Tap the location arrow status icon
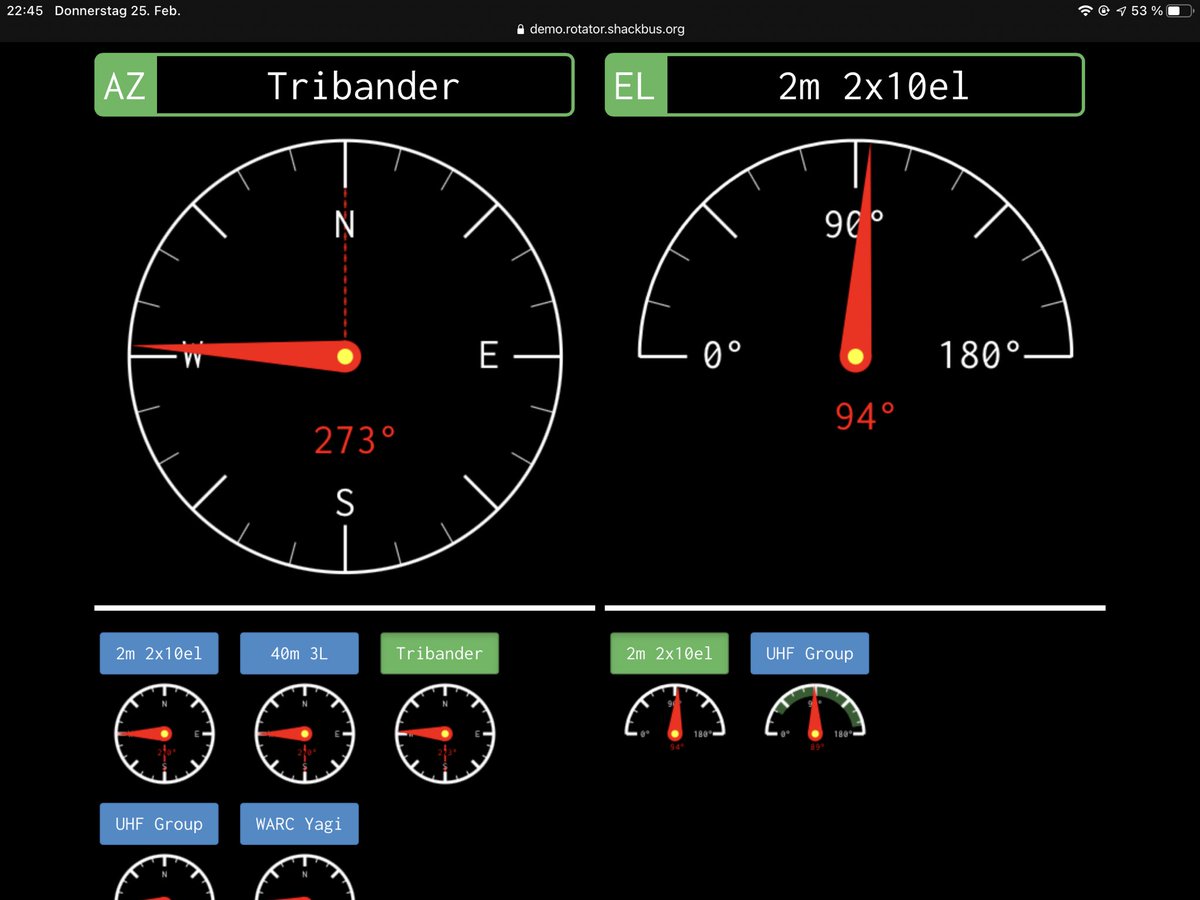The height and width of the screenshot is (900, 1200). point(1122,10)
